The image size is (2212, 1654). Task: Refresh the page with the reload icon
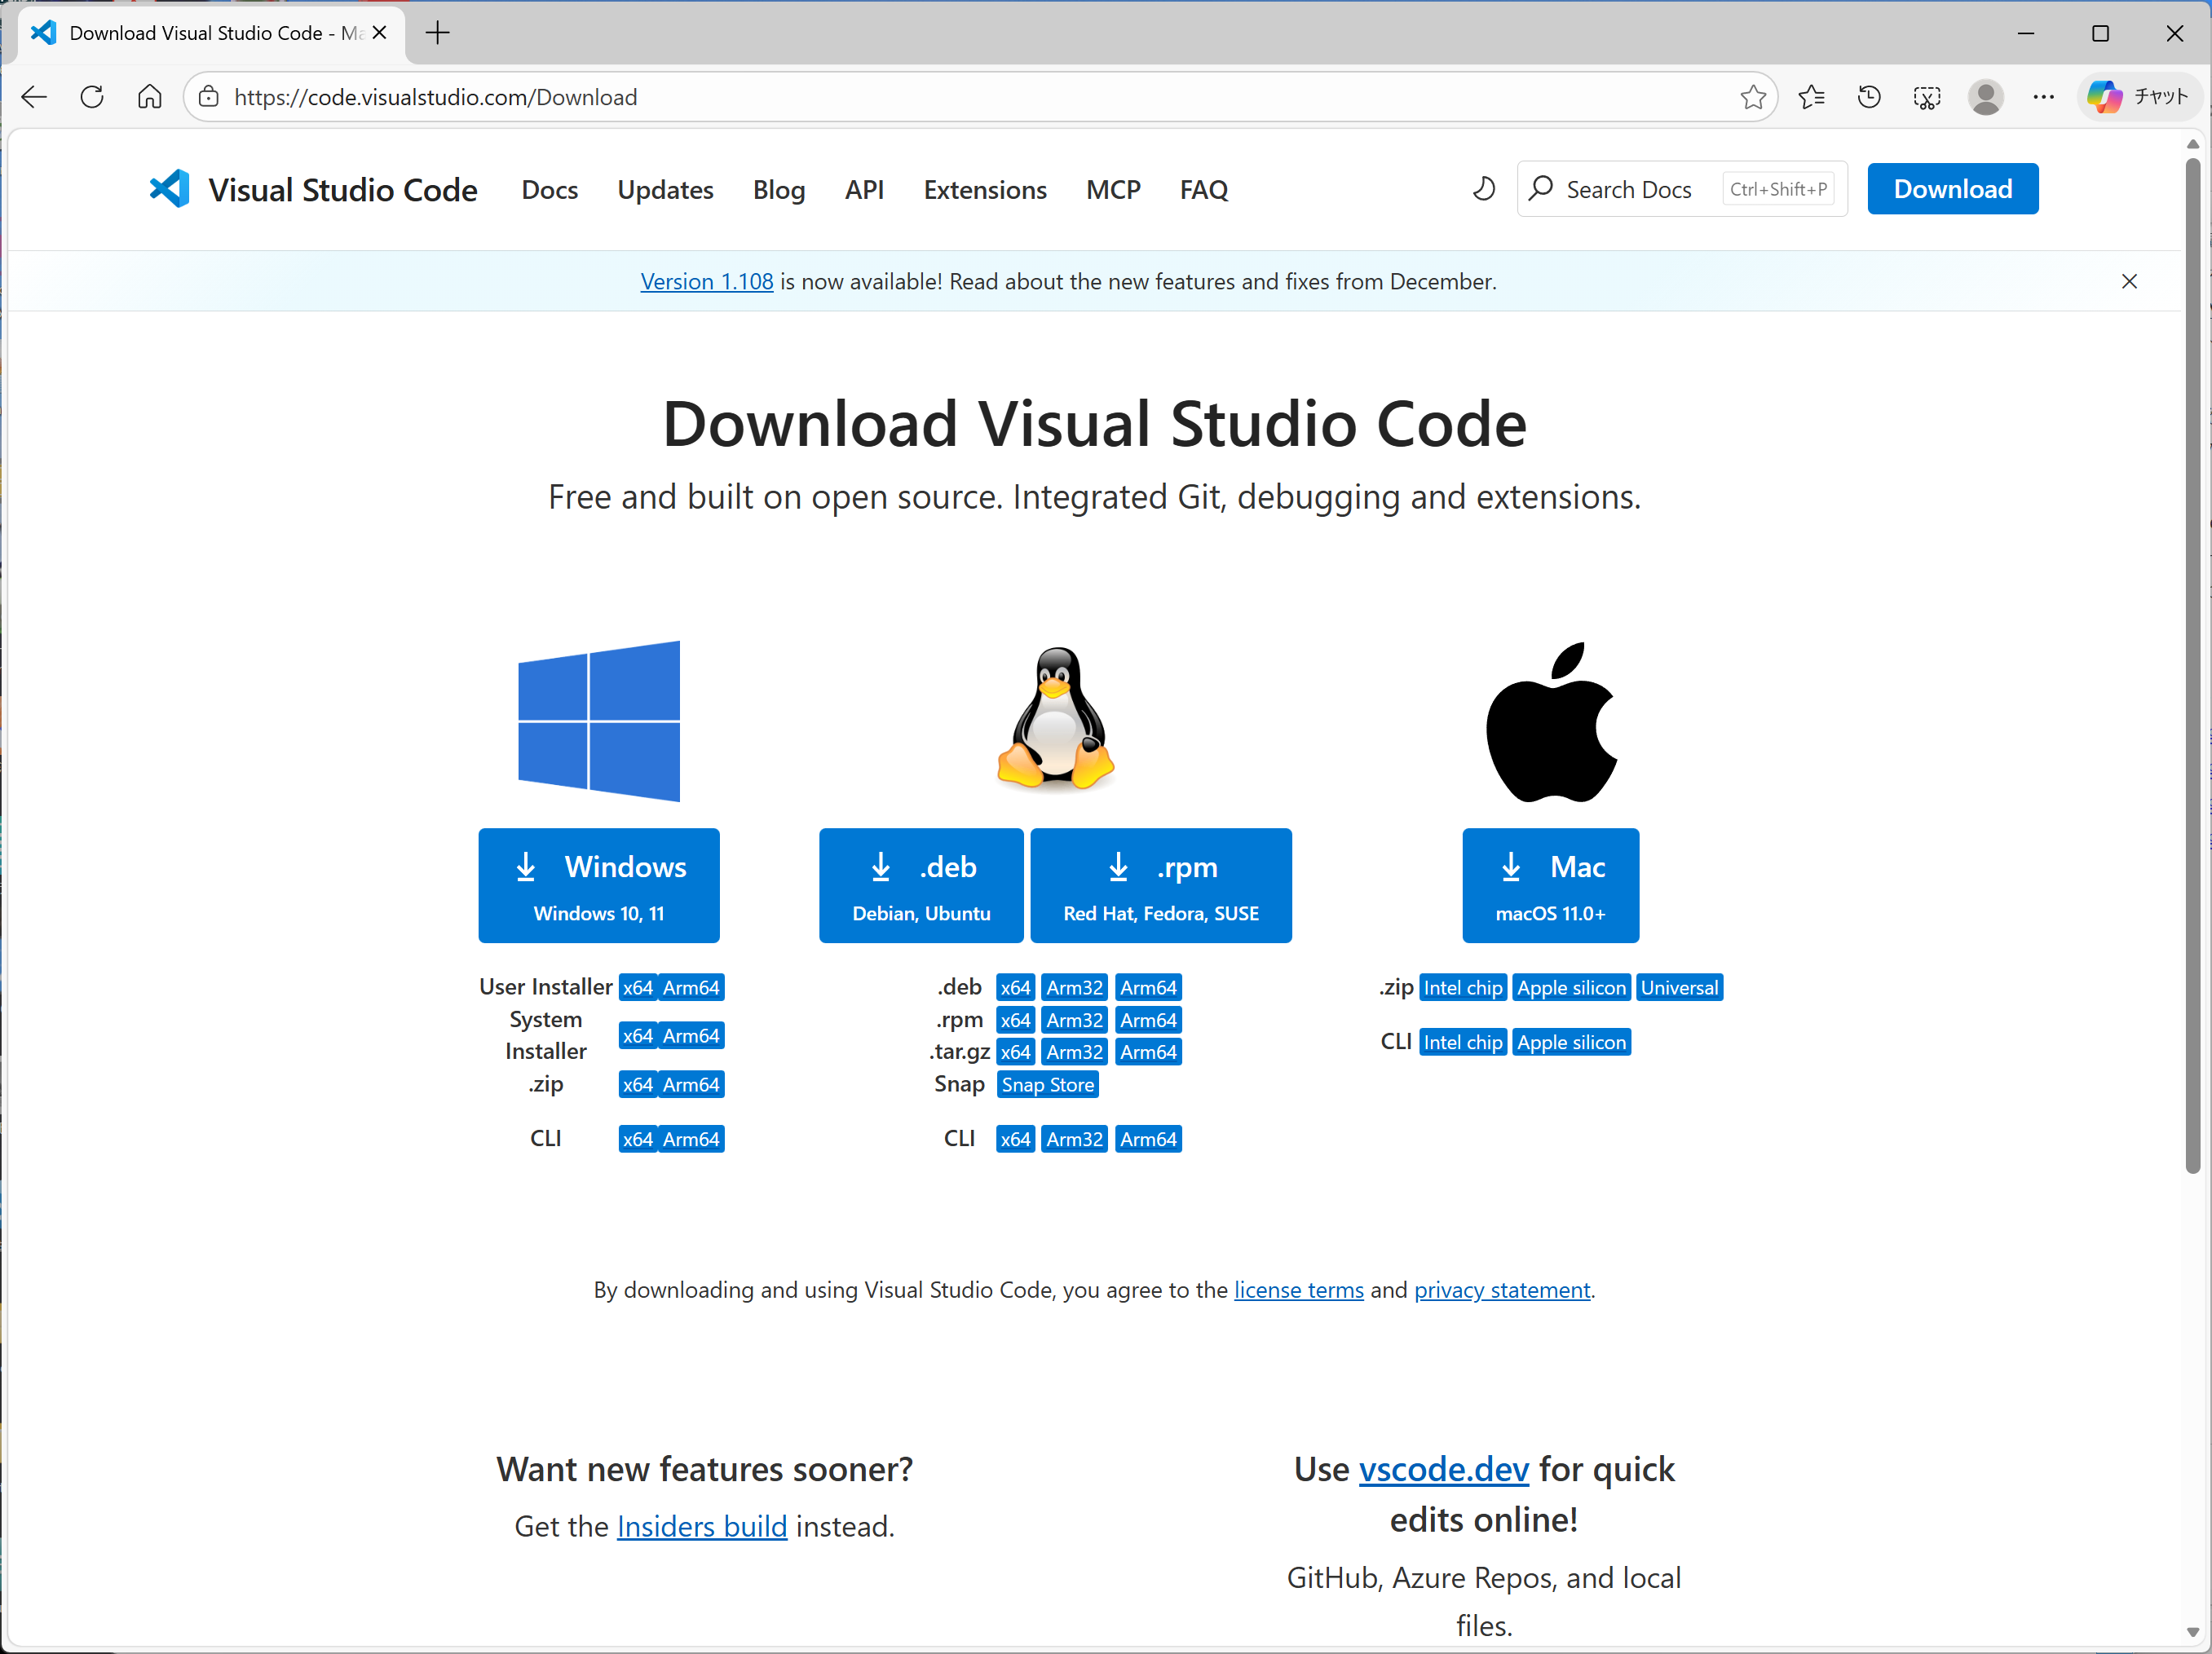[x=92, y=97]
